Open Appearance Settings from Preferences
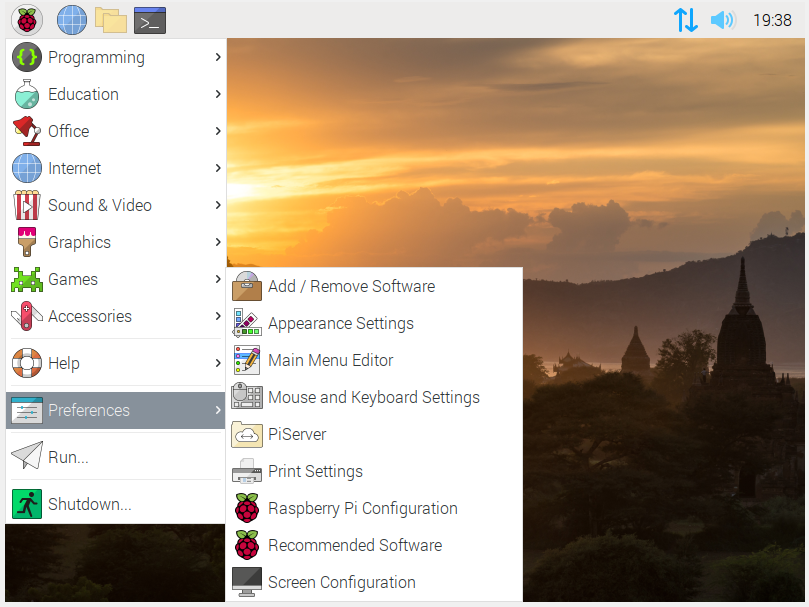 (x=375, y=323)
